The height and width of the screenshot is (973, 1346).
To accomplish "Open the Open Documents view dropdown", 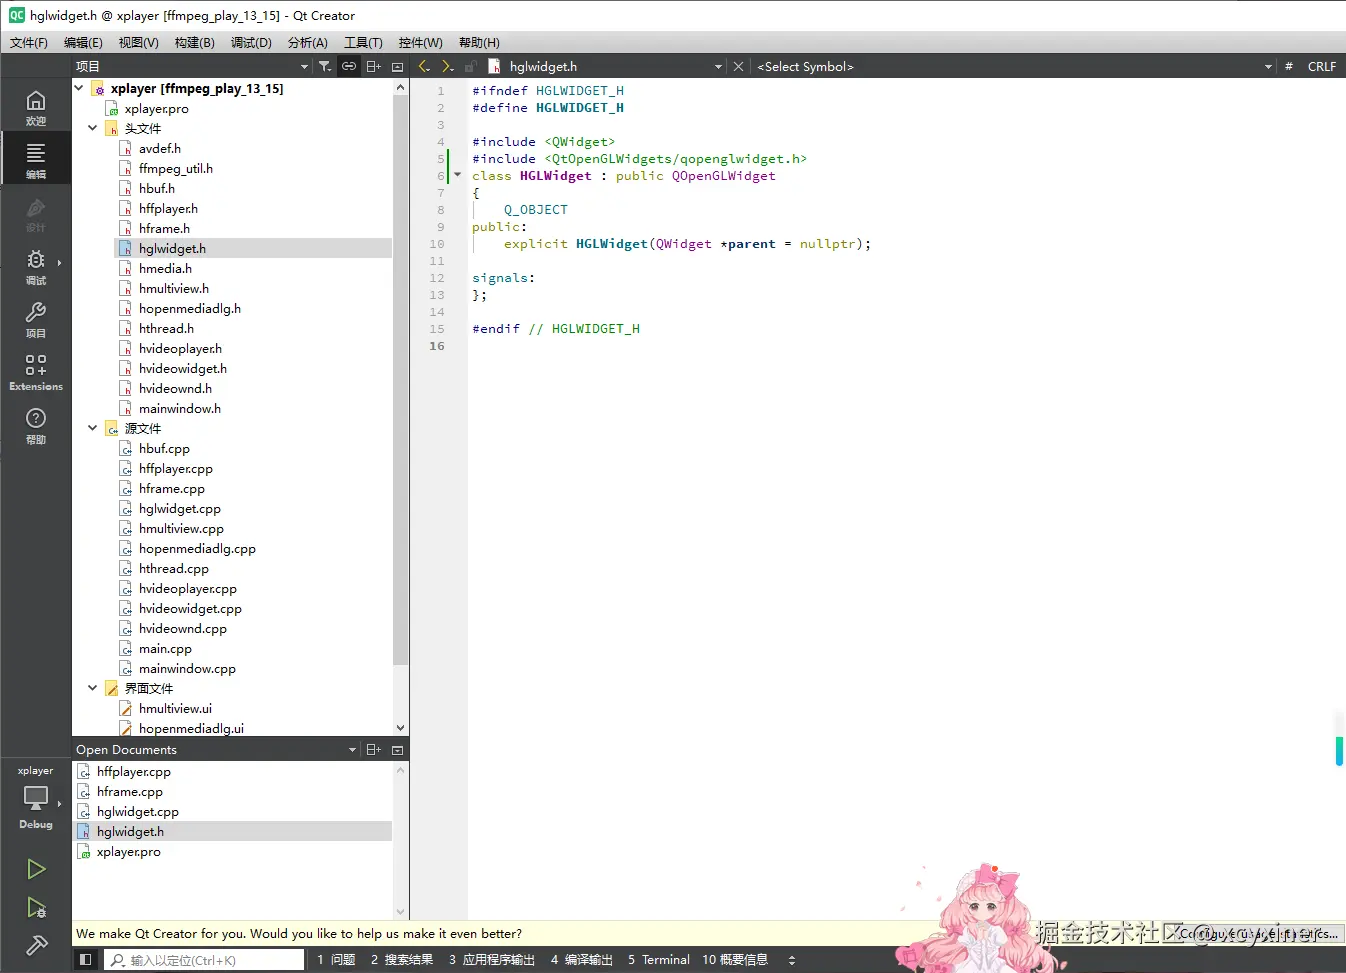I will click(x=216, y=749).
